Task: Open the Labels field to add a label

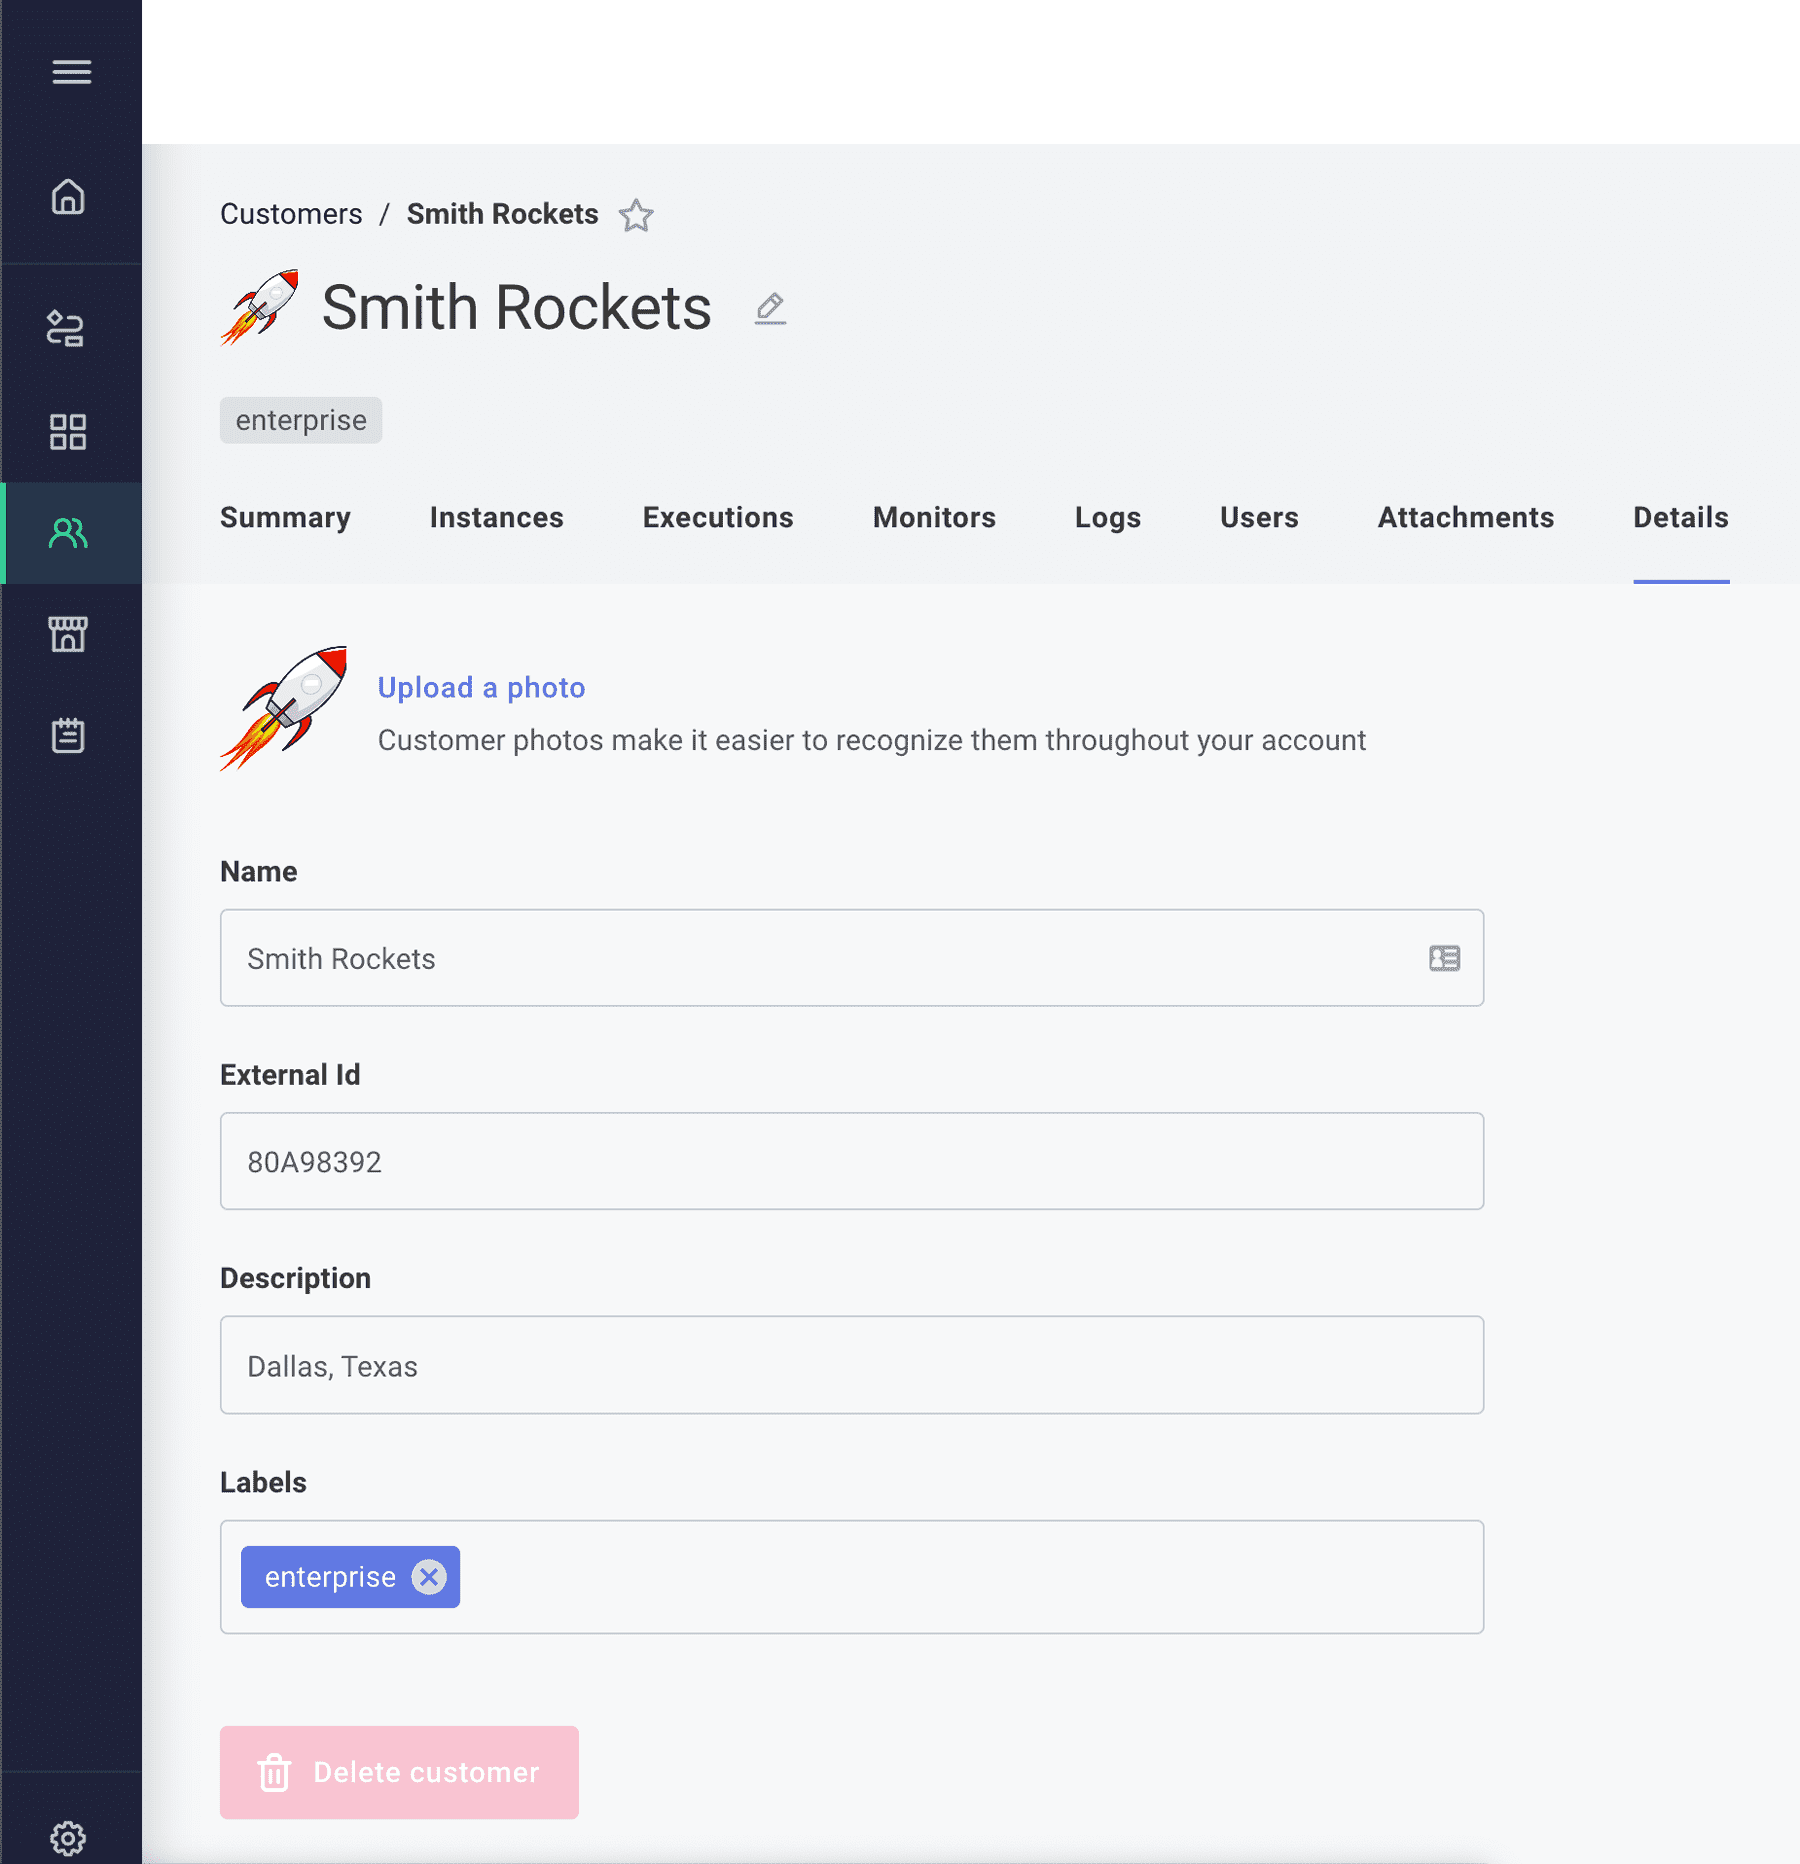Action: 900,1577
